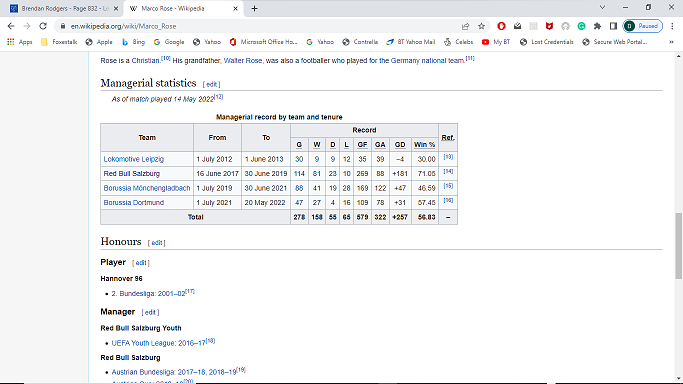Open the second Yahoo bookmark

coord(320,42)
